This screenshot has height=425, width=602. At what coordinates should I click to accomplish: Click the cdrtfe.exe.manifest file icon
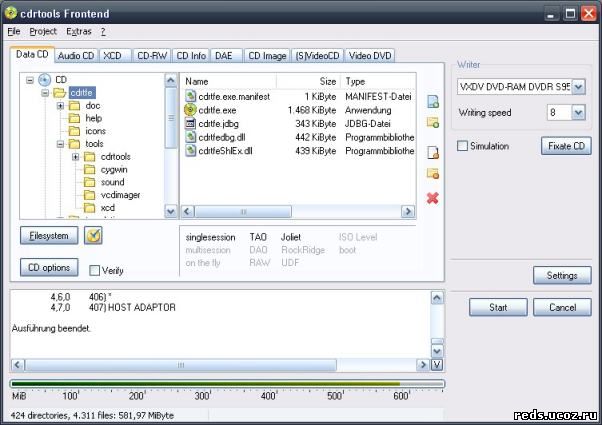click(x=190, y=96)
